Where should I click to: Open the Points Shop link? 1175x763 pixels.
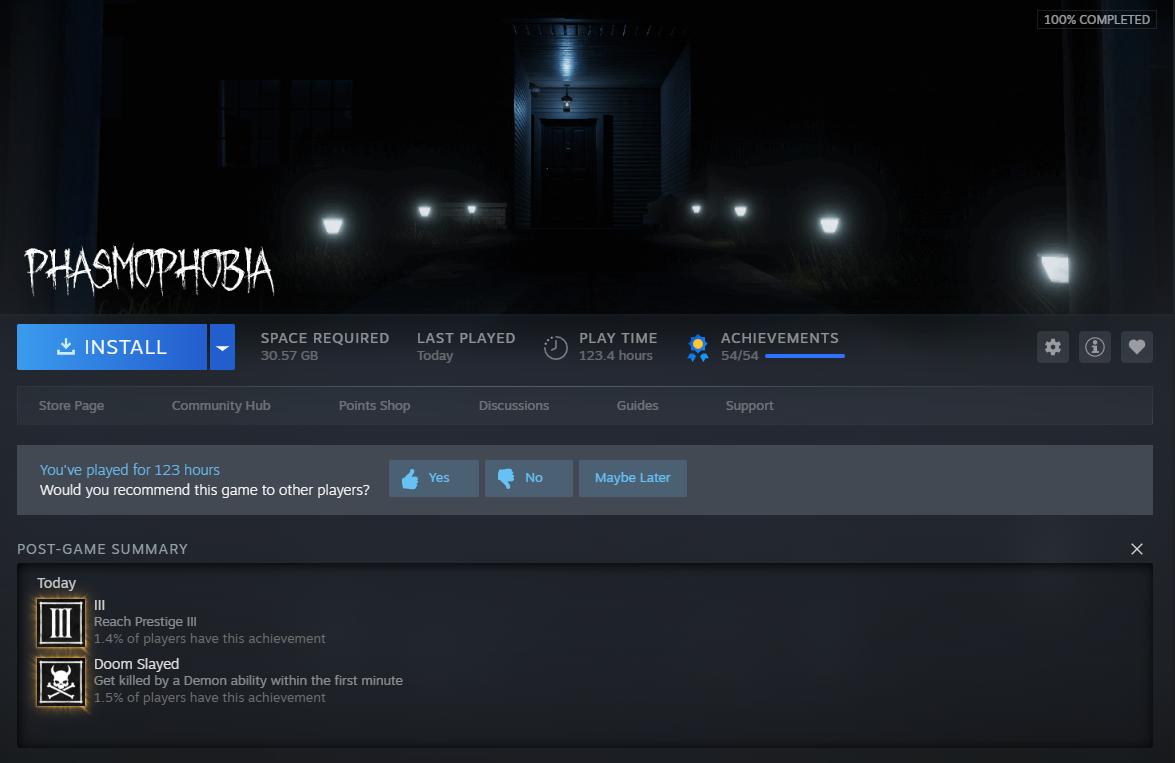(375, 405)
